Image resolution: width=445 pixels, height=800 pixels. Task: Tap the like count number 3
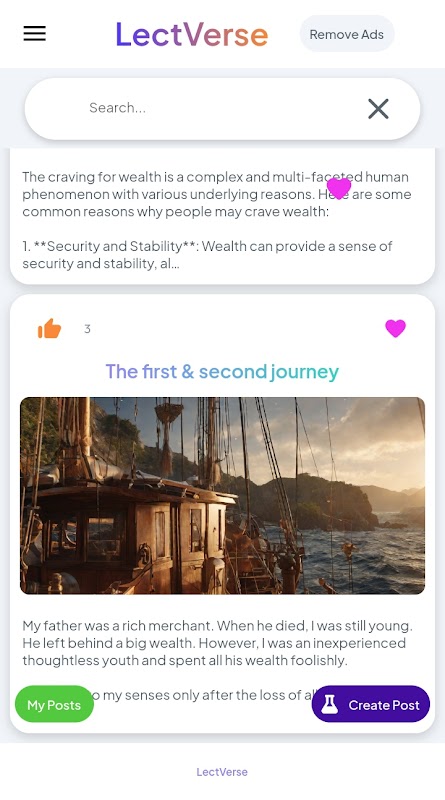point(87,329)
